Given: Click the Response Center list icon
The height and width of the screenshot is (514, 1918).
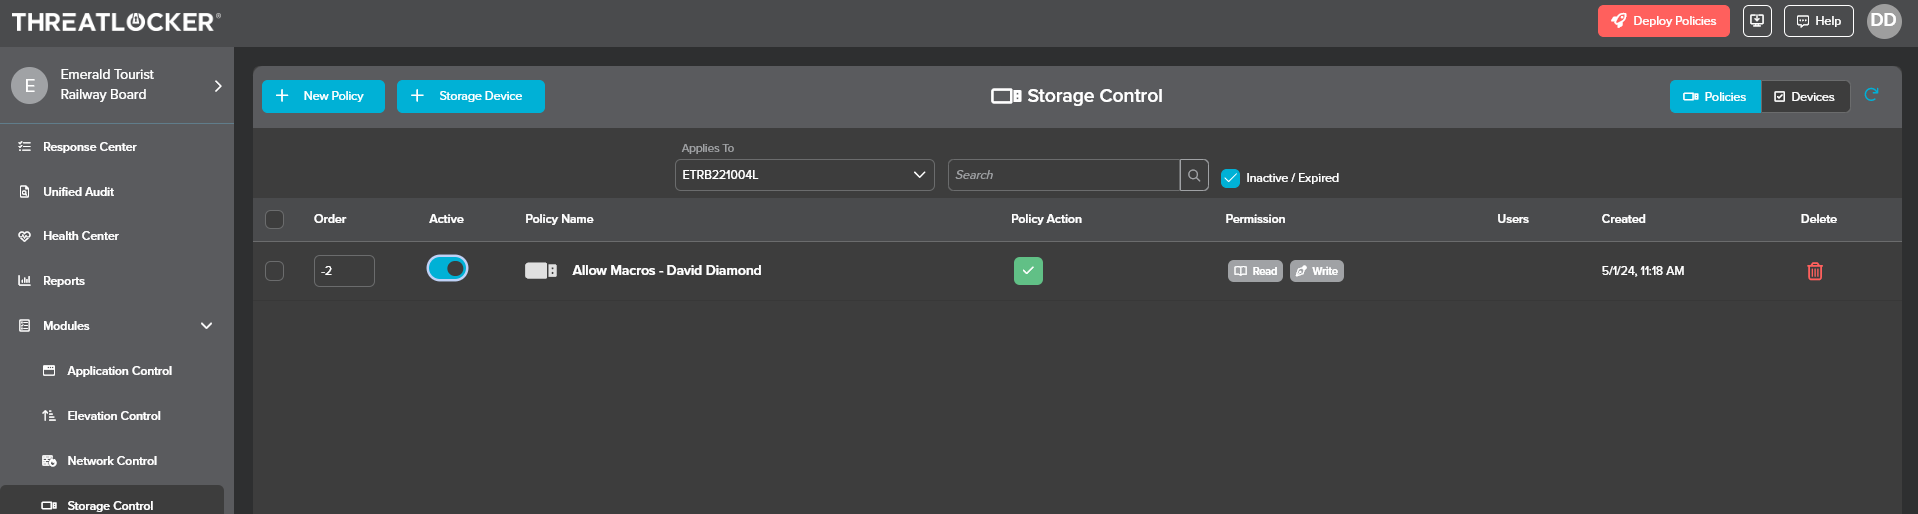Looking at the screenshot, I should (x=25, y=147).
